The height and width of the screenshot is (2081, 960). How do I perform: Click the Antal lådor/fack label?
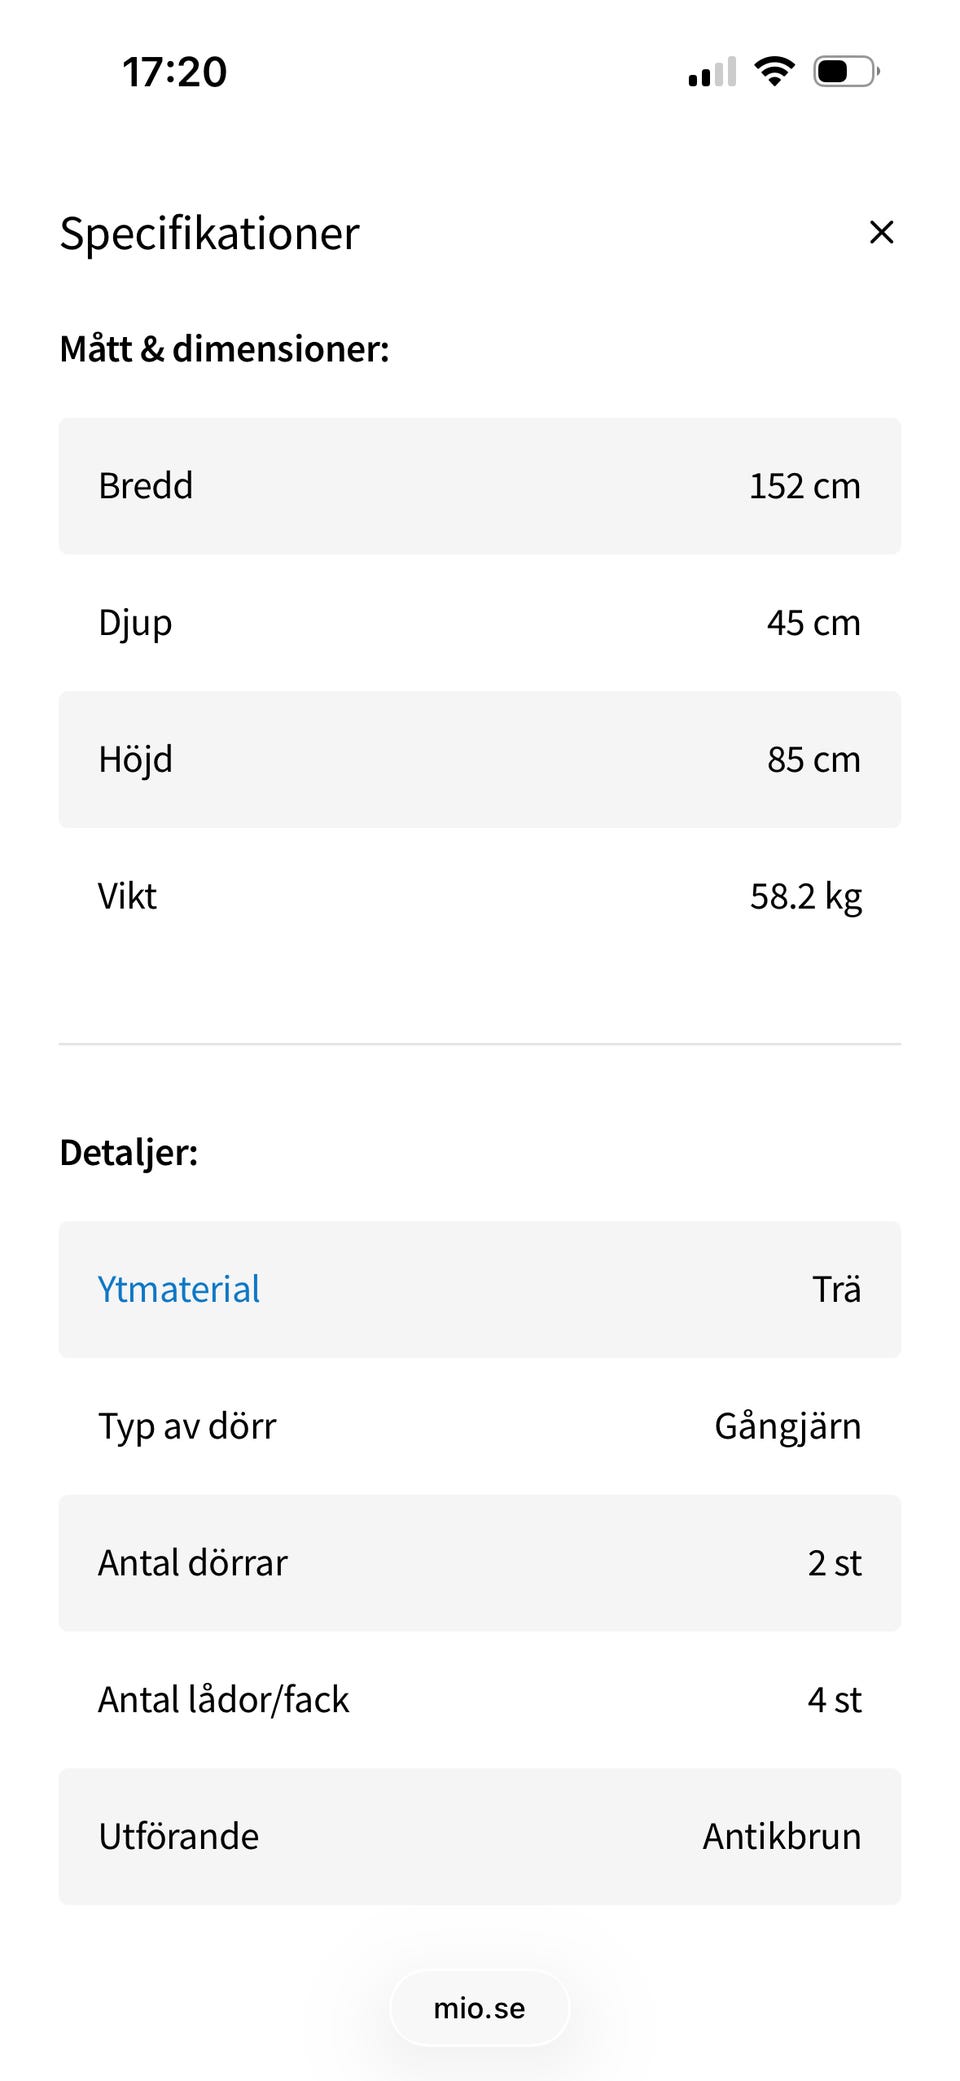coord(224,1700)
